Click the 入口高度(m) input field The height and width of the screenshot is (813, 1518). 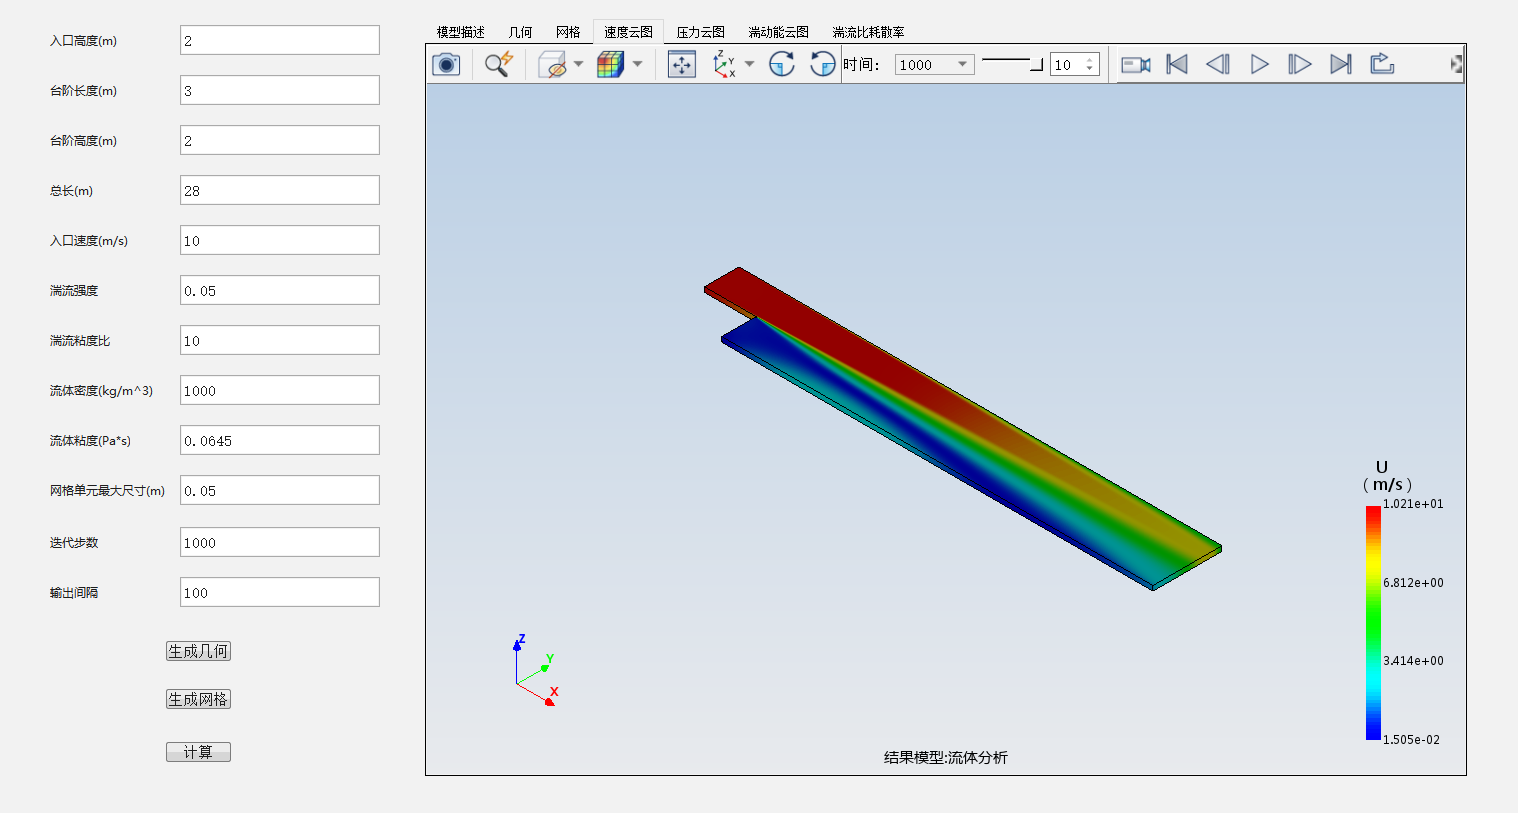click(280, 40)
